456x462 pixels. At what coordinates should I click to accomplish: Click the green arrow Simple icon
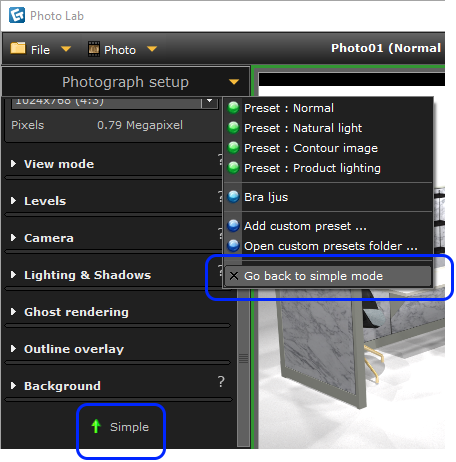[x=96, y=426]
